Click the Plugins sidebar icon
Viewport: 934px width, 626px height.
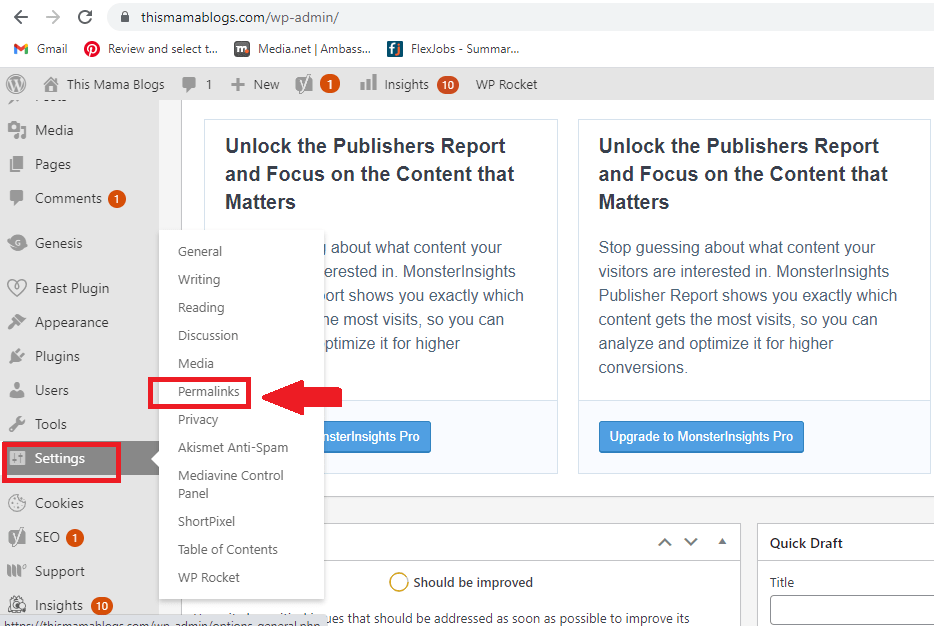(17, 356)
